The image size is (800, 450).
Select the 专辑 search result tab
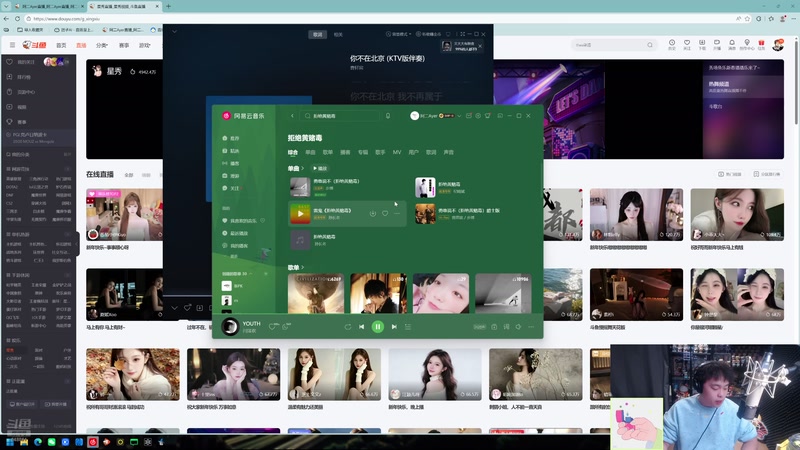[363, 152]
